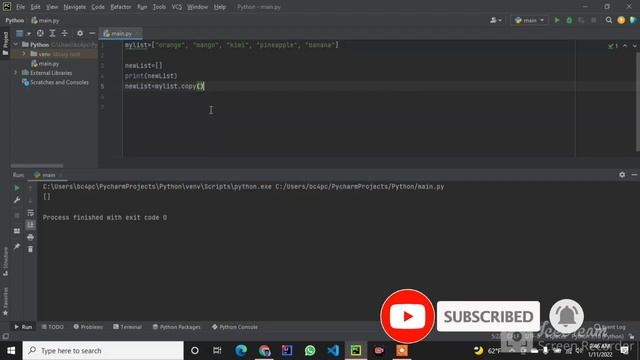Open Run panel settings gear

[622, 175]
